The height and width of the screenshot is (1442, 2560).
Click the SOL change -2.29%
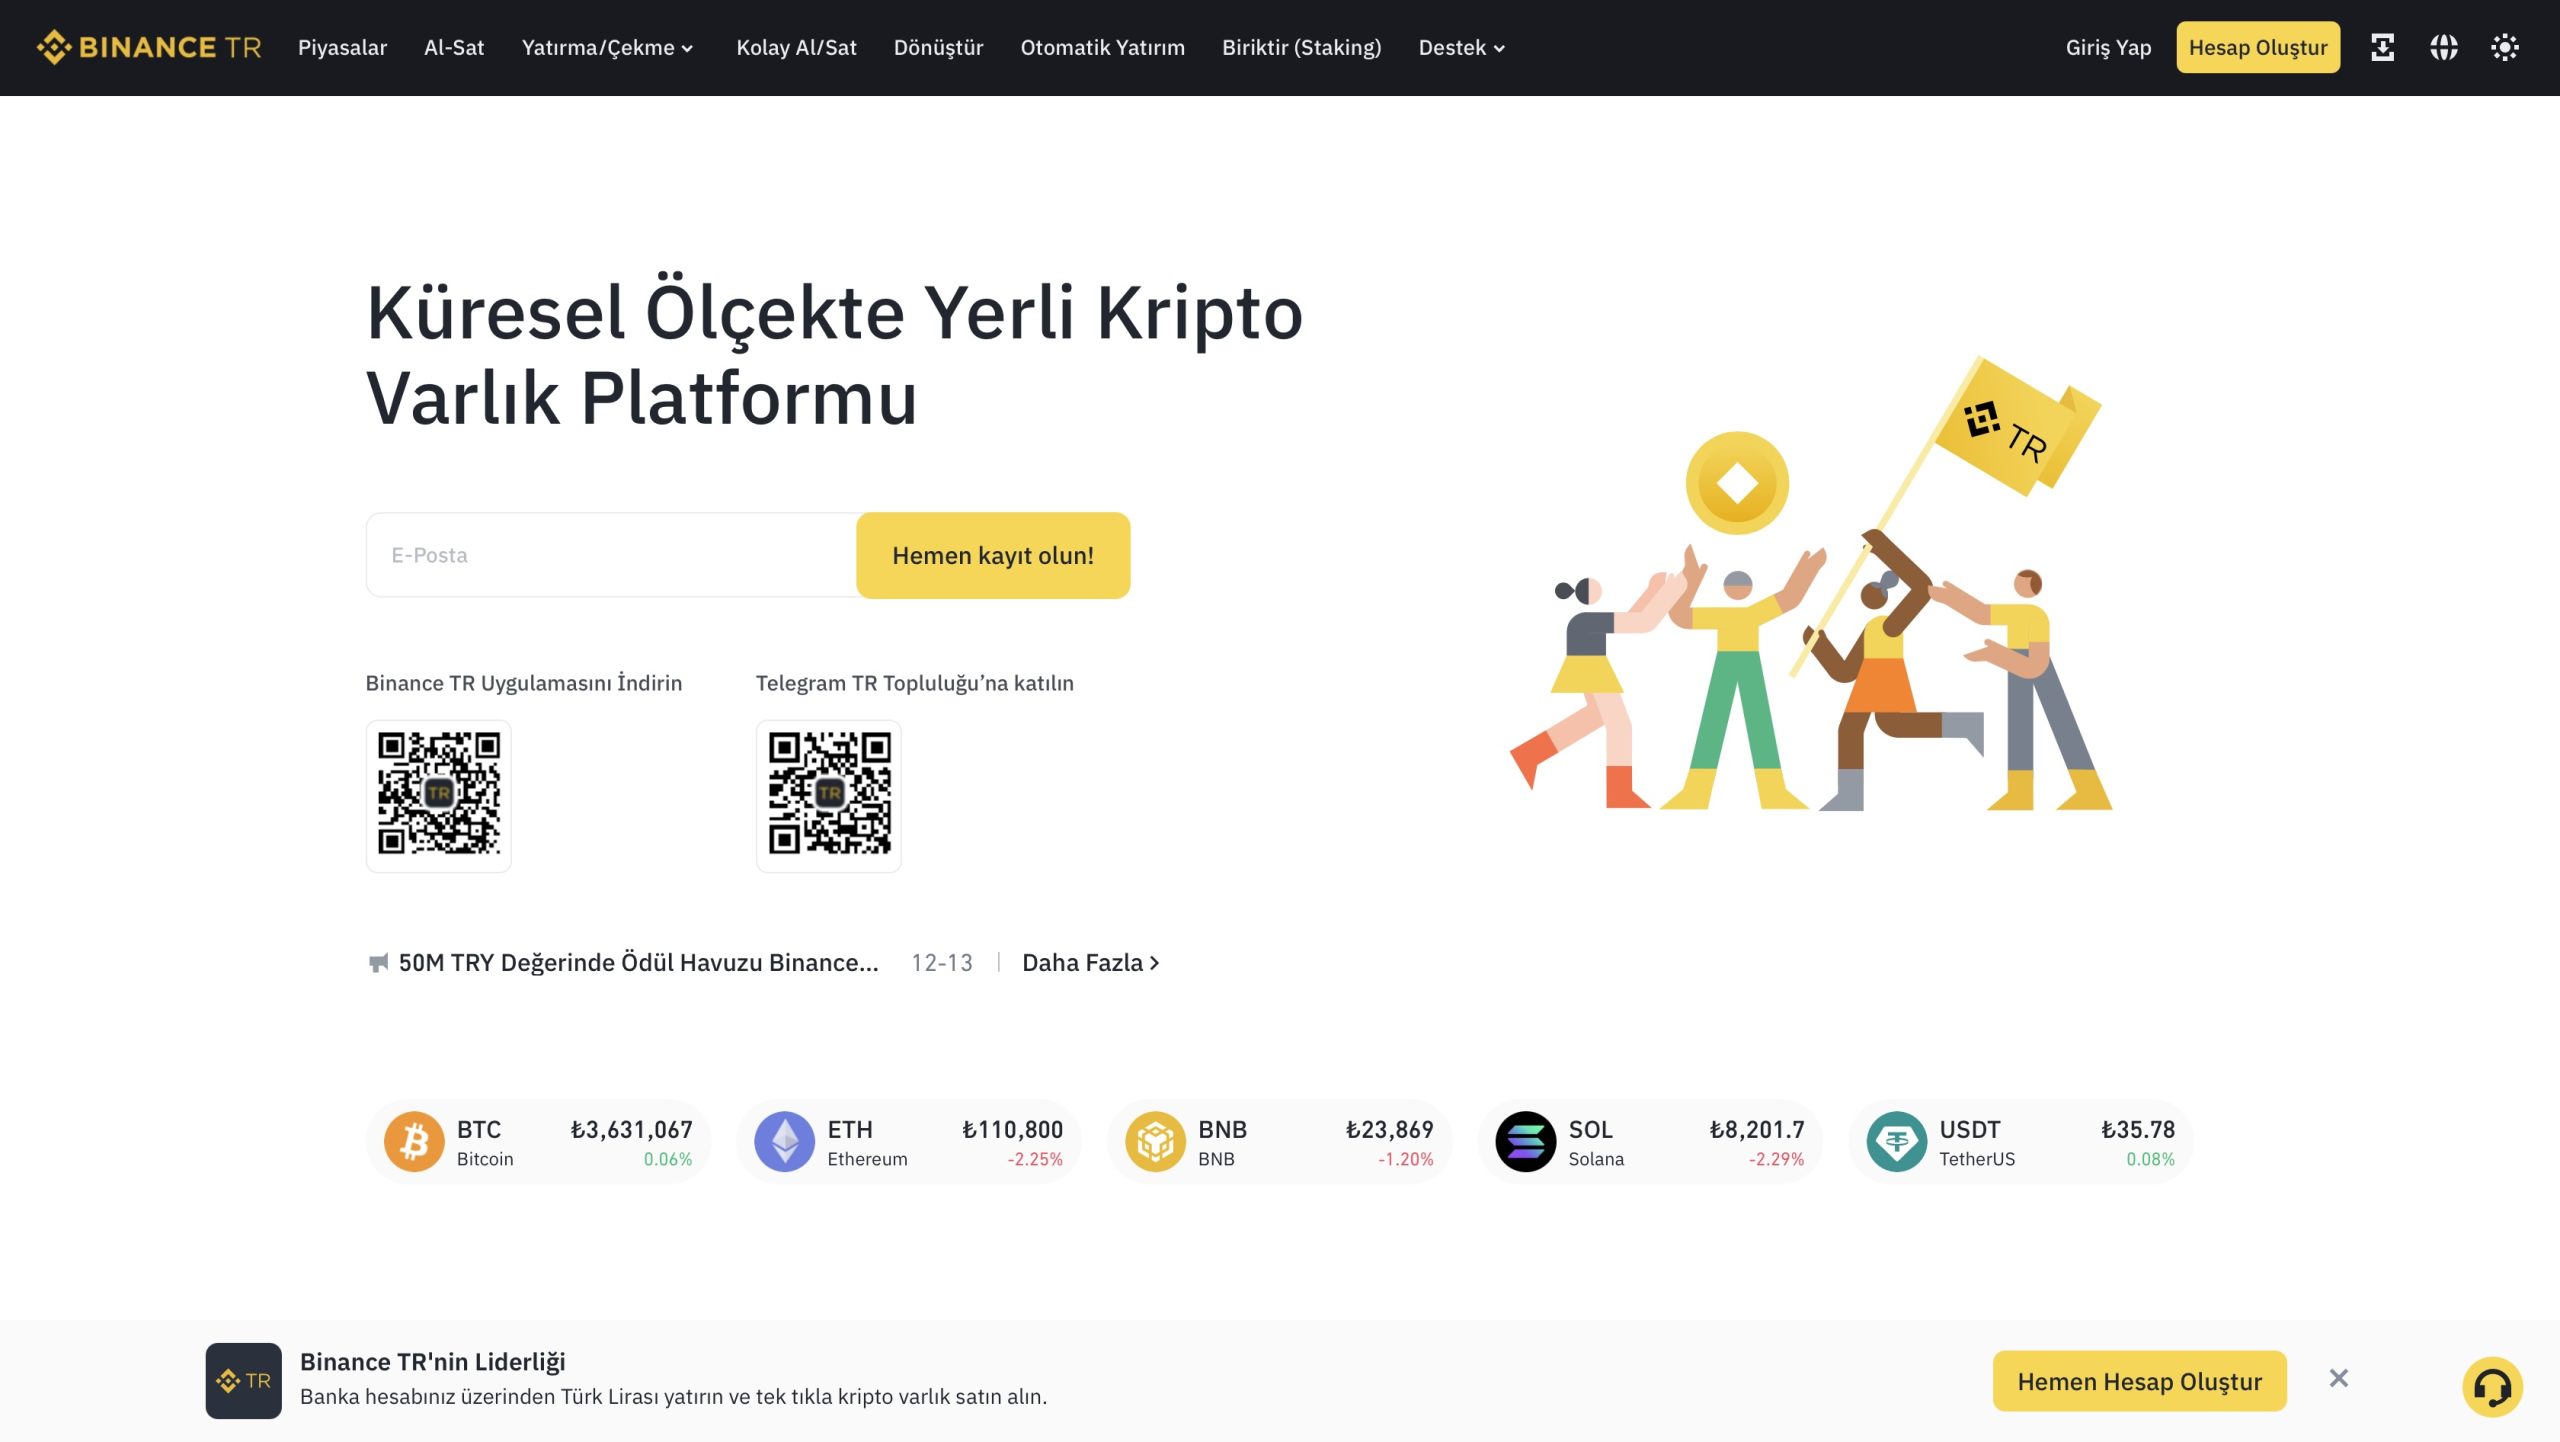click(1776, 1159)
